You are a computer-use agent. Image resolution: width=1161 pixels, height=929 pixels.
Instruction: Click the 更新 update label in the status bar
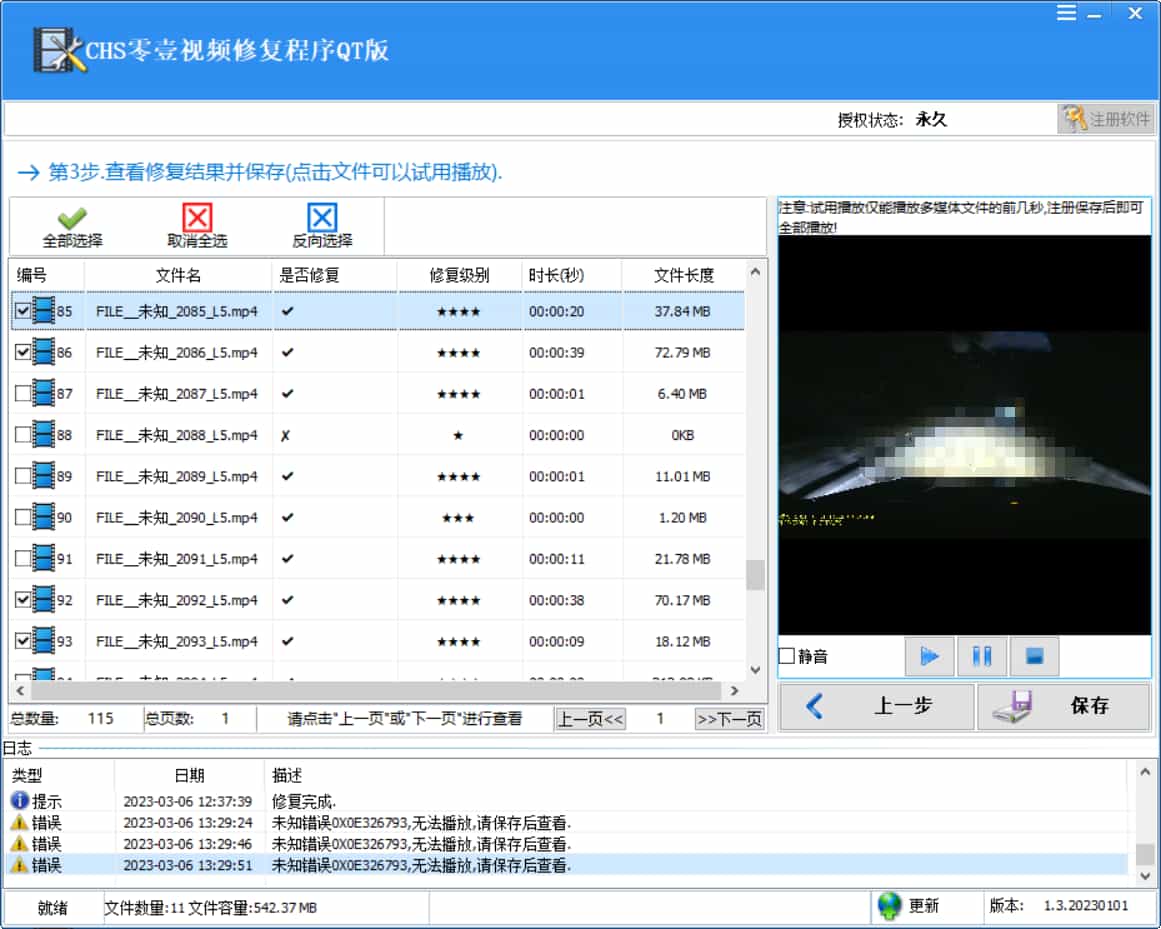pos(923,906)
